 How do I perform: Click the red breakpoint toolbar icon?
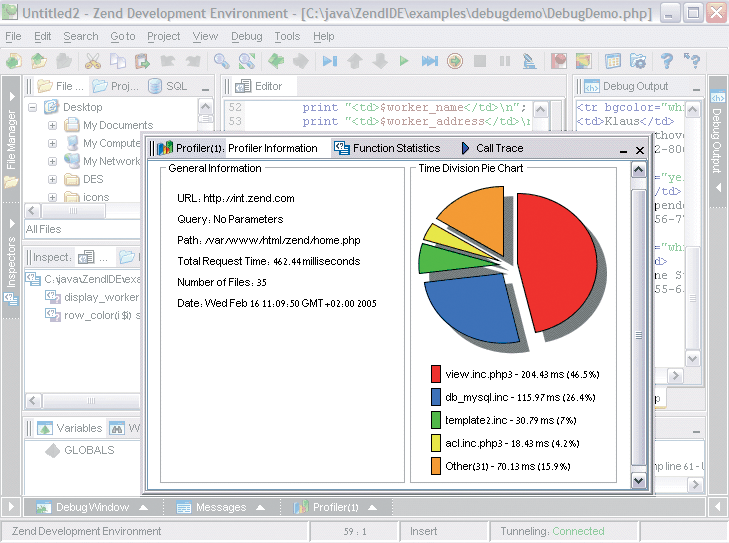[559, 61]
